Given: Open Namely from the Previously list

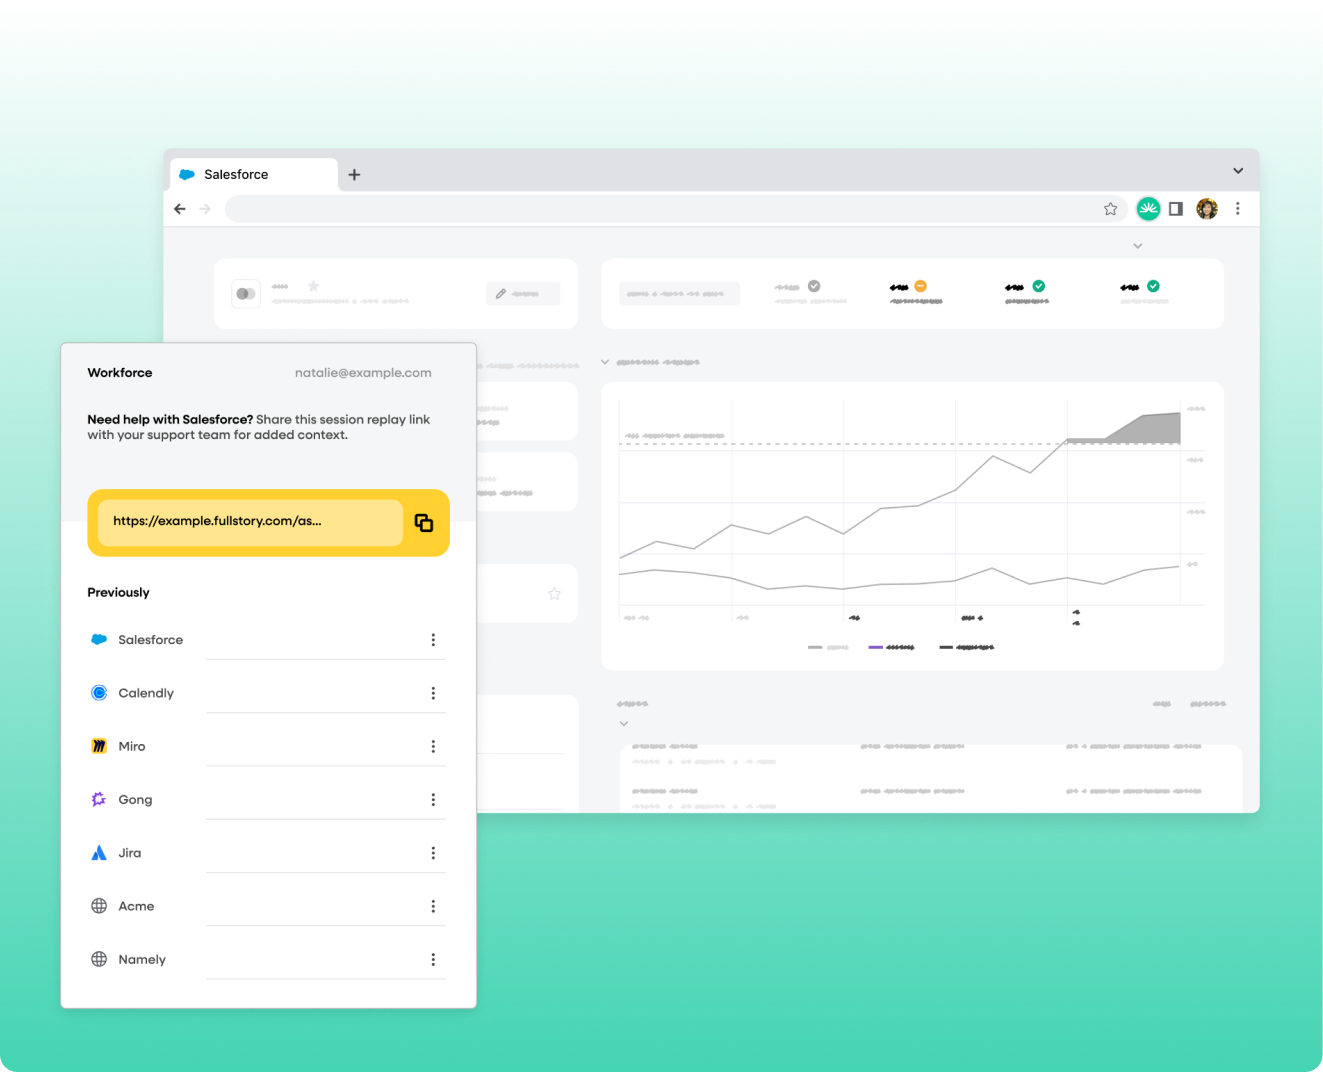Looking at the screenshot, I should coord(142,959).
